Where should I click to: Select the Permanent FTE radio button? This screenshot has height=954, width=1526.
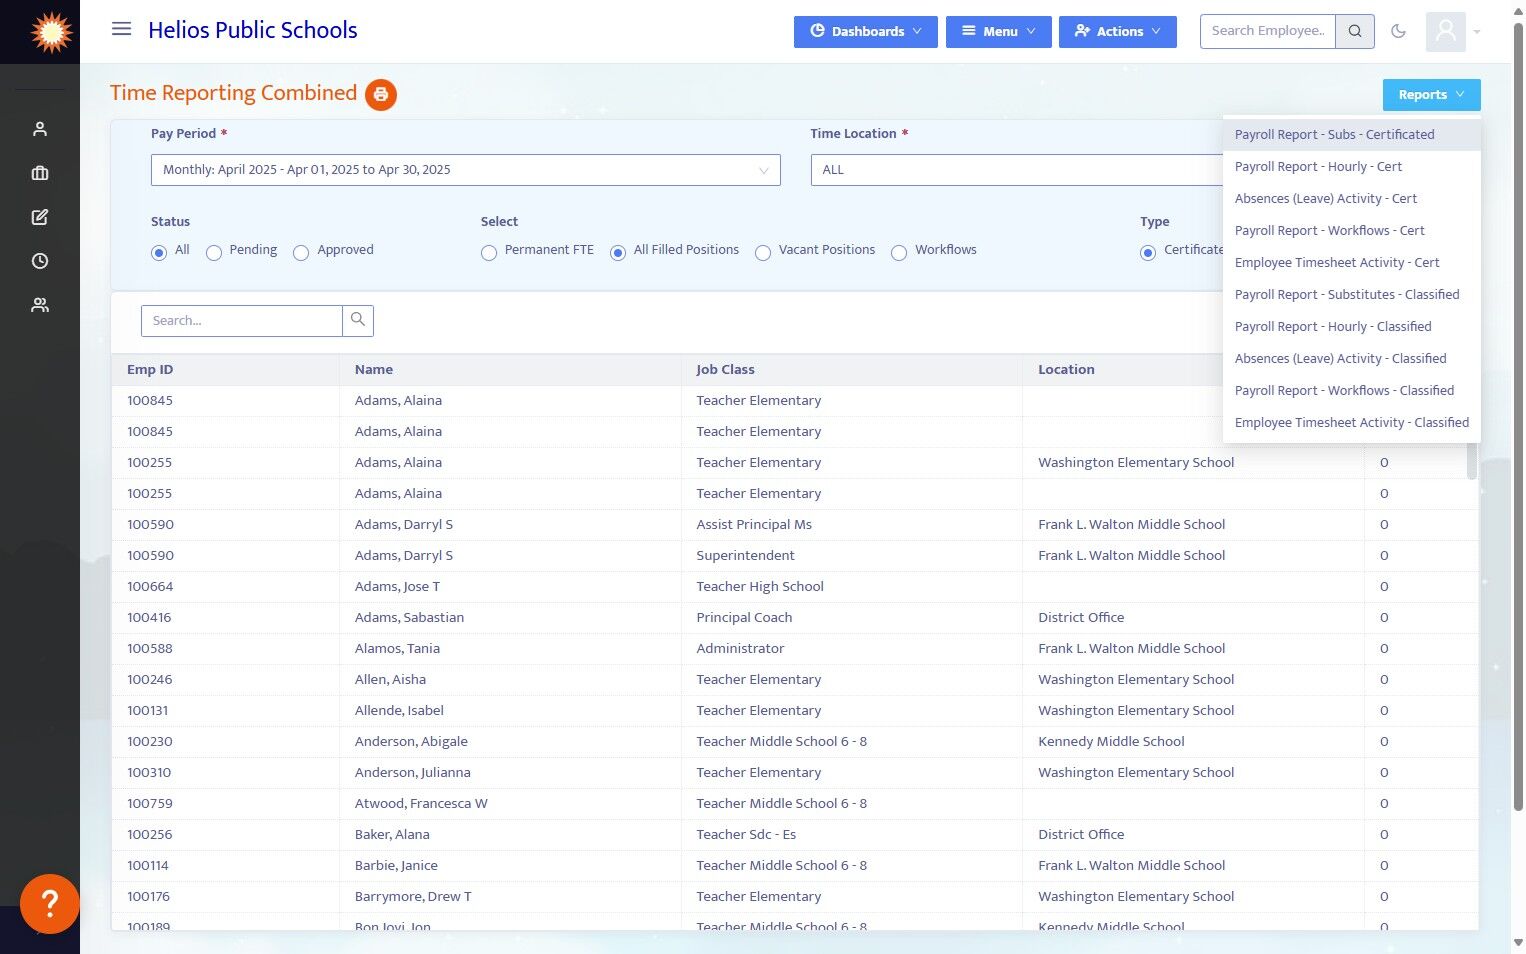point(489,253)
